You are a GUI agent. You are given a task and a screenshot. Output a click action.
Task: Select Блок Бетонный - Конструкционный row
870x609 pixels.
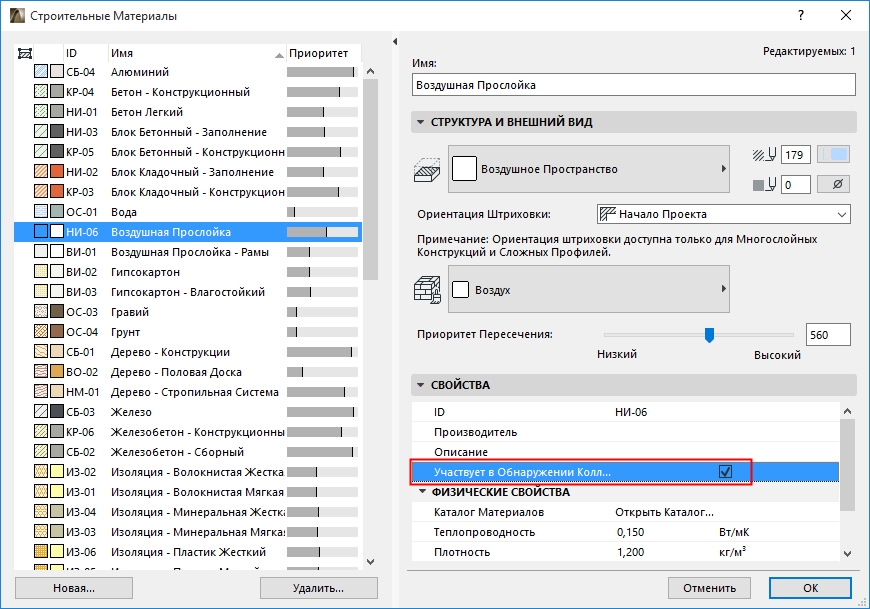click(x=188, y=151)
